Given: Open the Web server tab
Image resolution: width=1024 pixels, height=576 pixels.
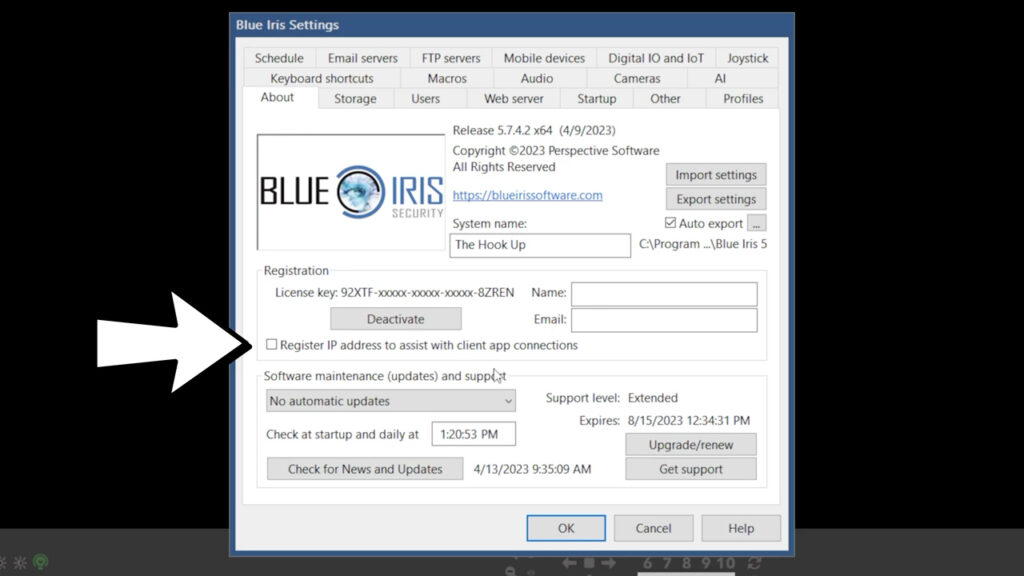Looking at the screenshot, I should pos(513,98).
